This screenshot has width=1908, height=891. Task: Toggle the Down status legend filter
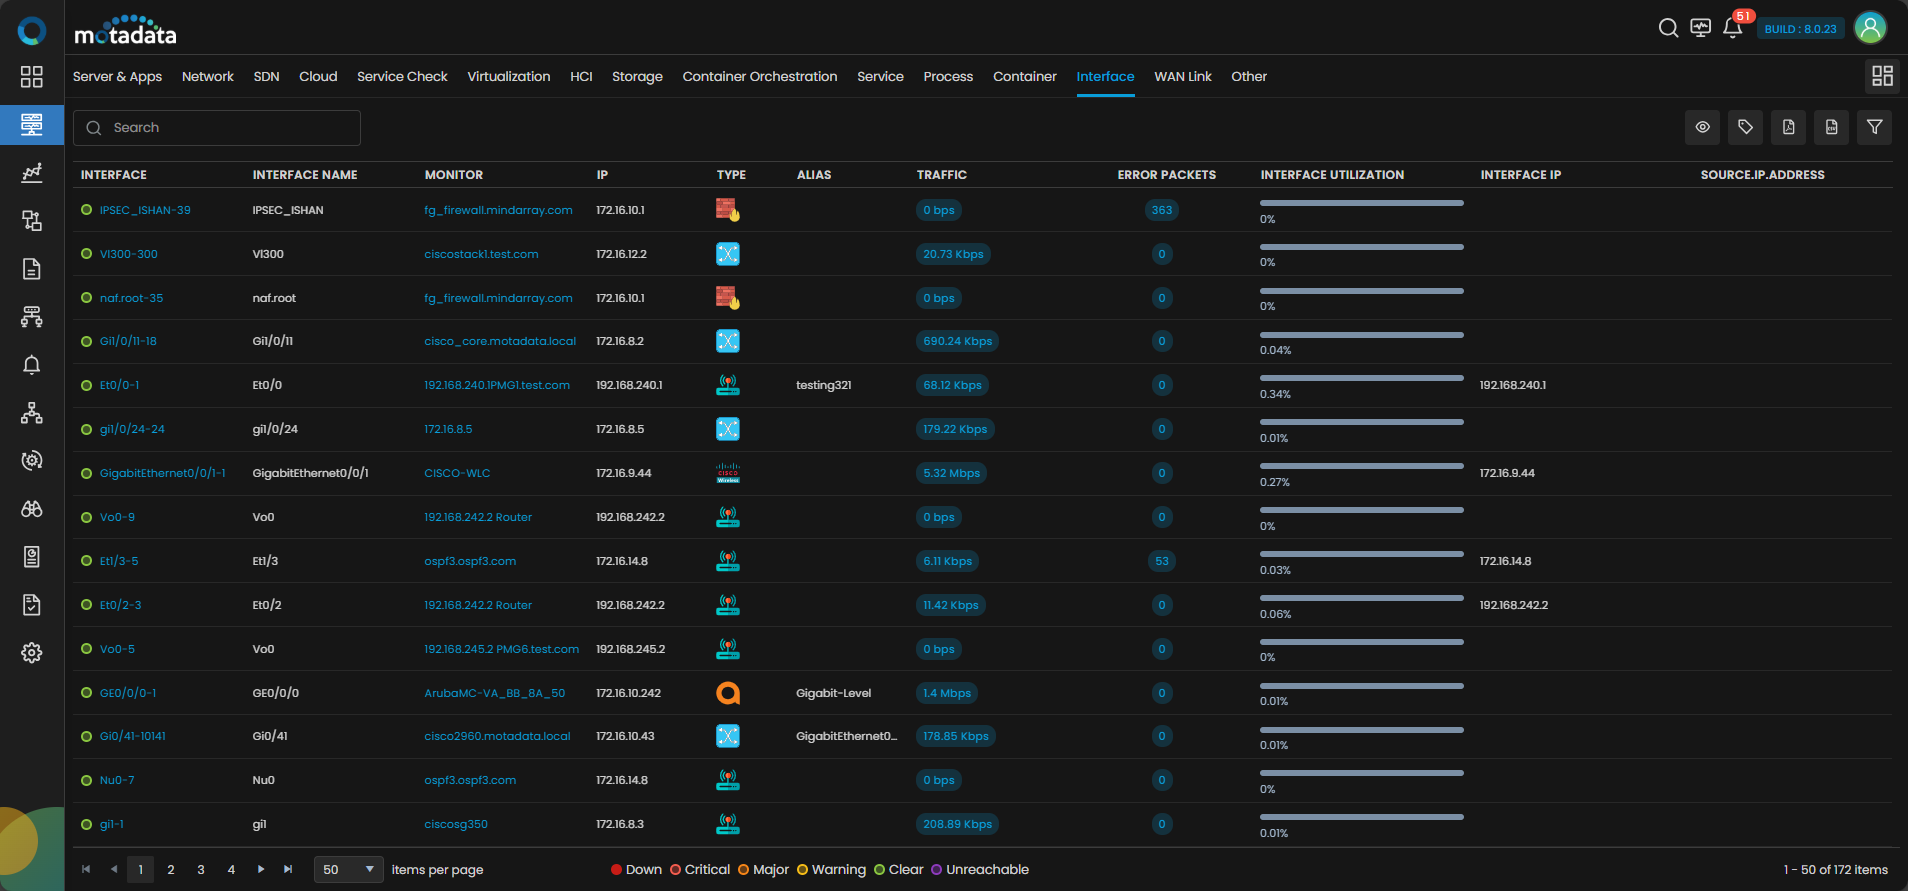(x=636, y=869)
